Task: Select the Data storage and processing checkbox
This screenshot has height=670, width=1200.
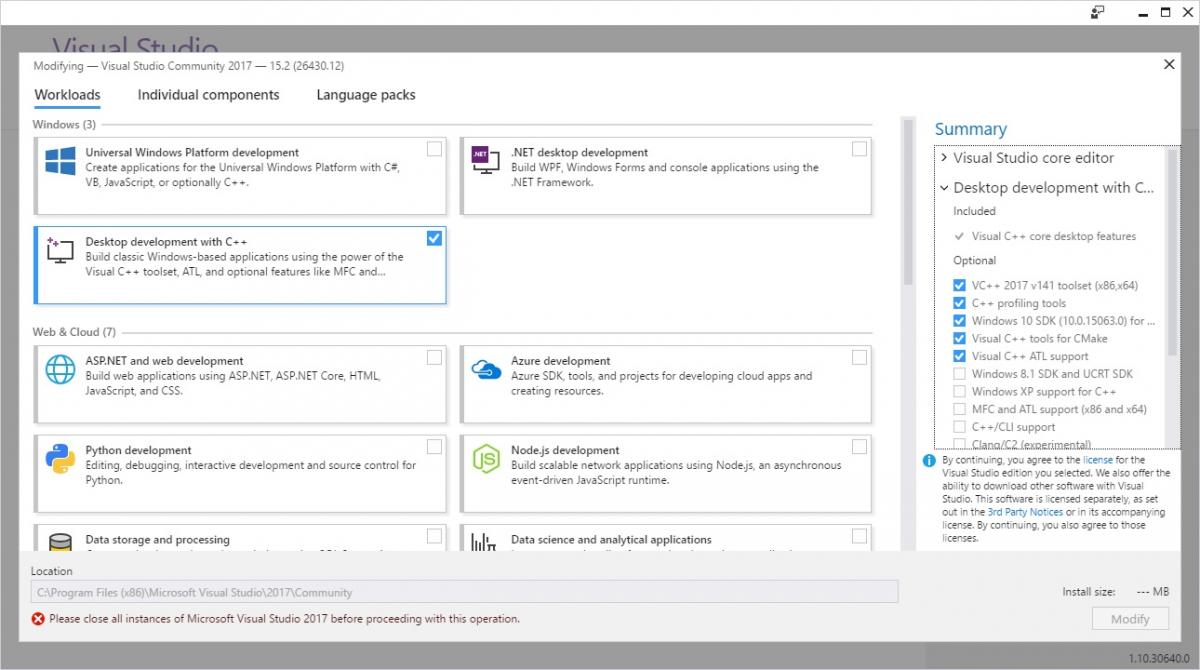Action: (434, 536)
